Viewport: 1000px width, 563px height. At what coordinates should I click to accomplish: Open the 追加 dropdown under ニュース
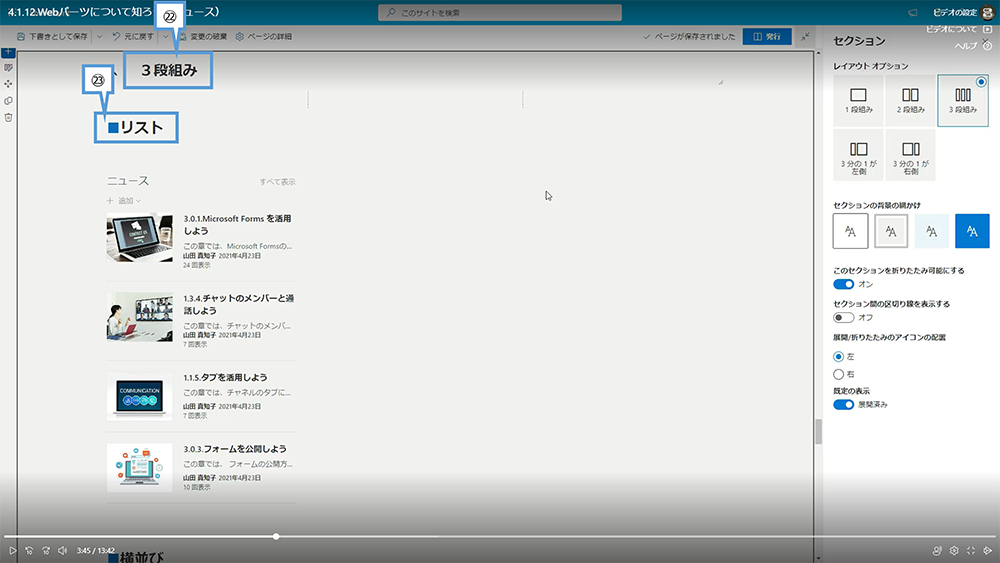pyautogui.click(x=124, y=201)
